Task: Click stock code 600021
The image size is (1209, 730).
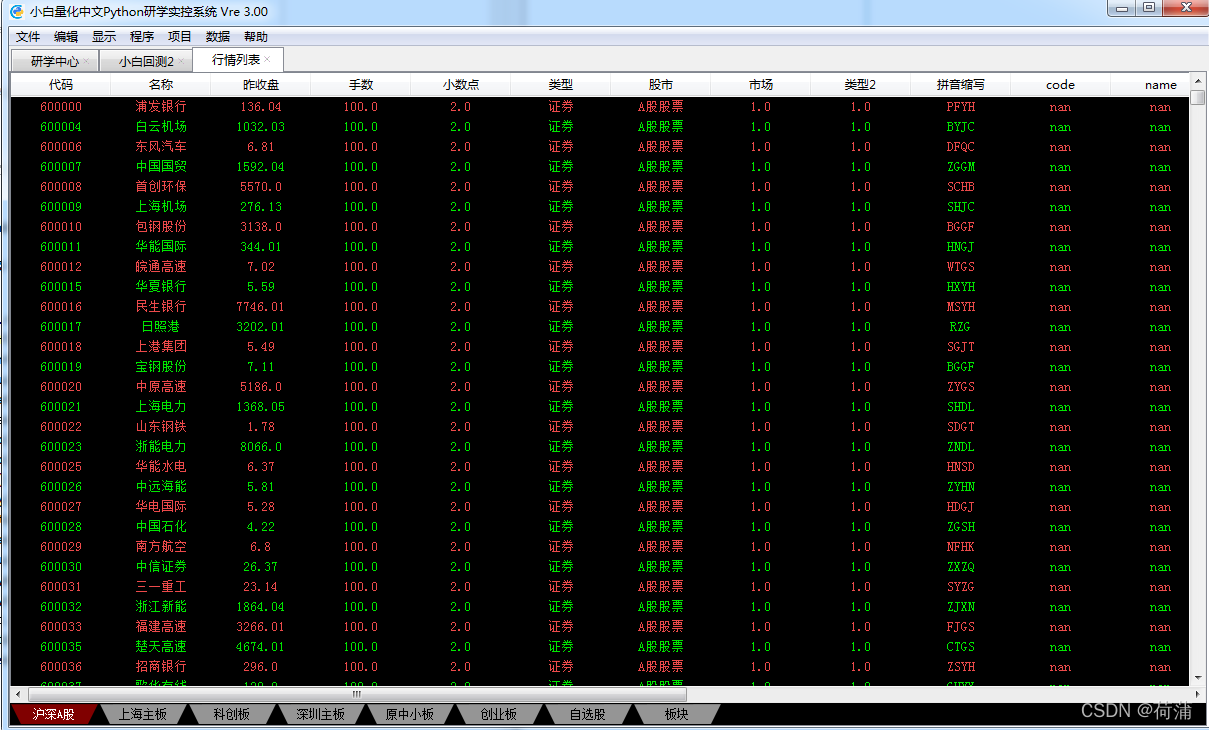Action: pyautogui.click(x=61, y=407)
